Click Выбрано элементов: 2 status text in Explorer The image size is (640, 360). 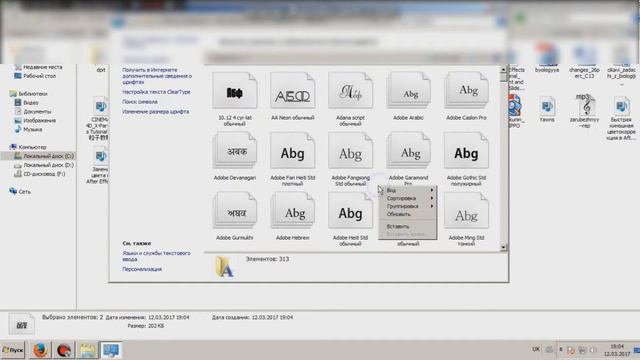coord(73,317)
